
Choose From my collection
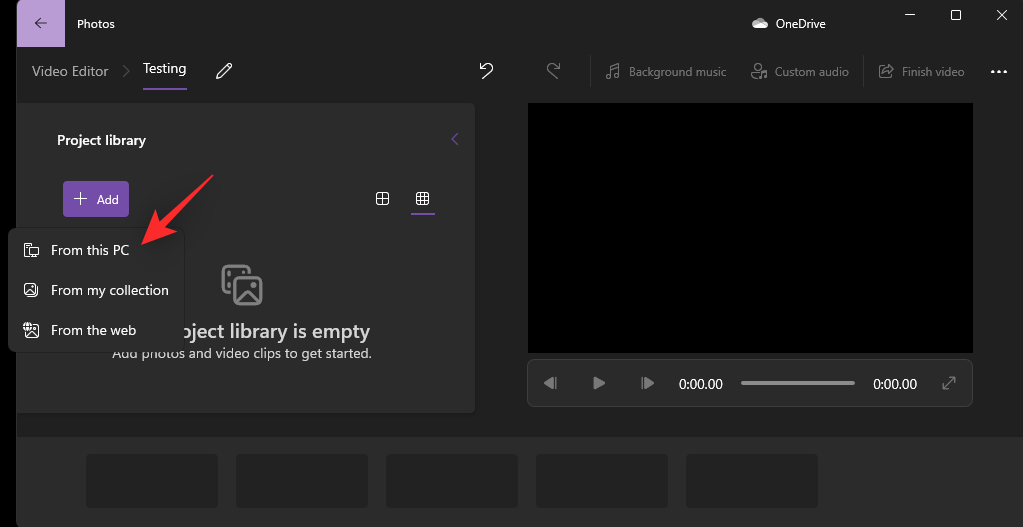[97, 290]
